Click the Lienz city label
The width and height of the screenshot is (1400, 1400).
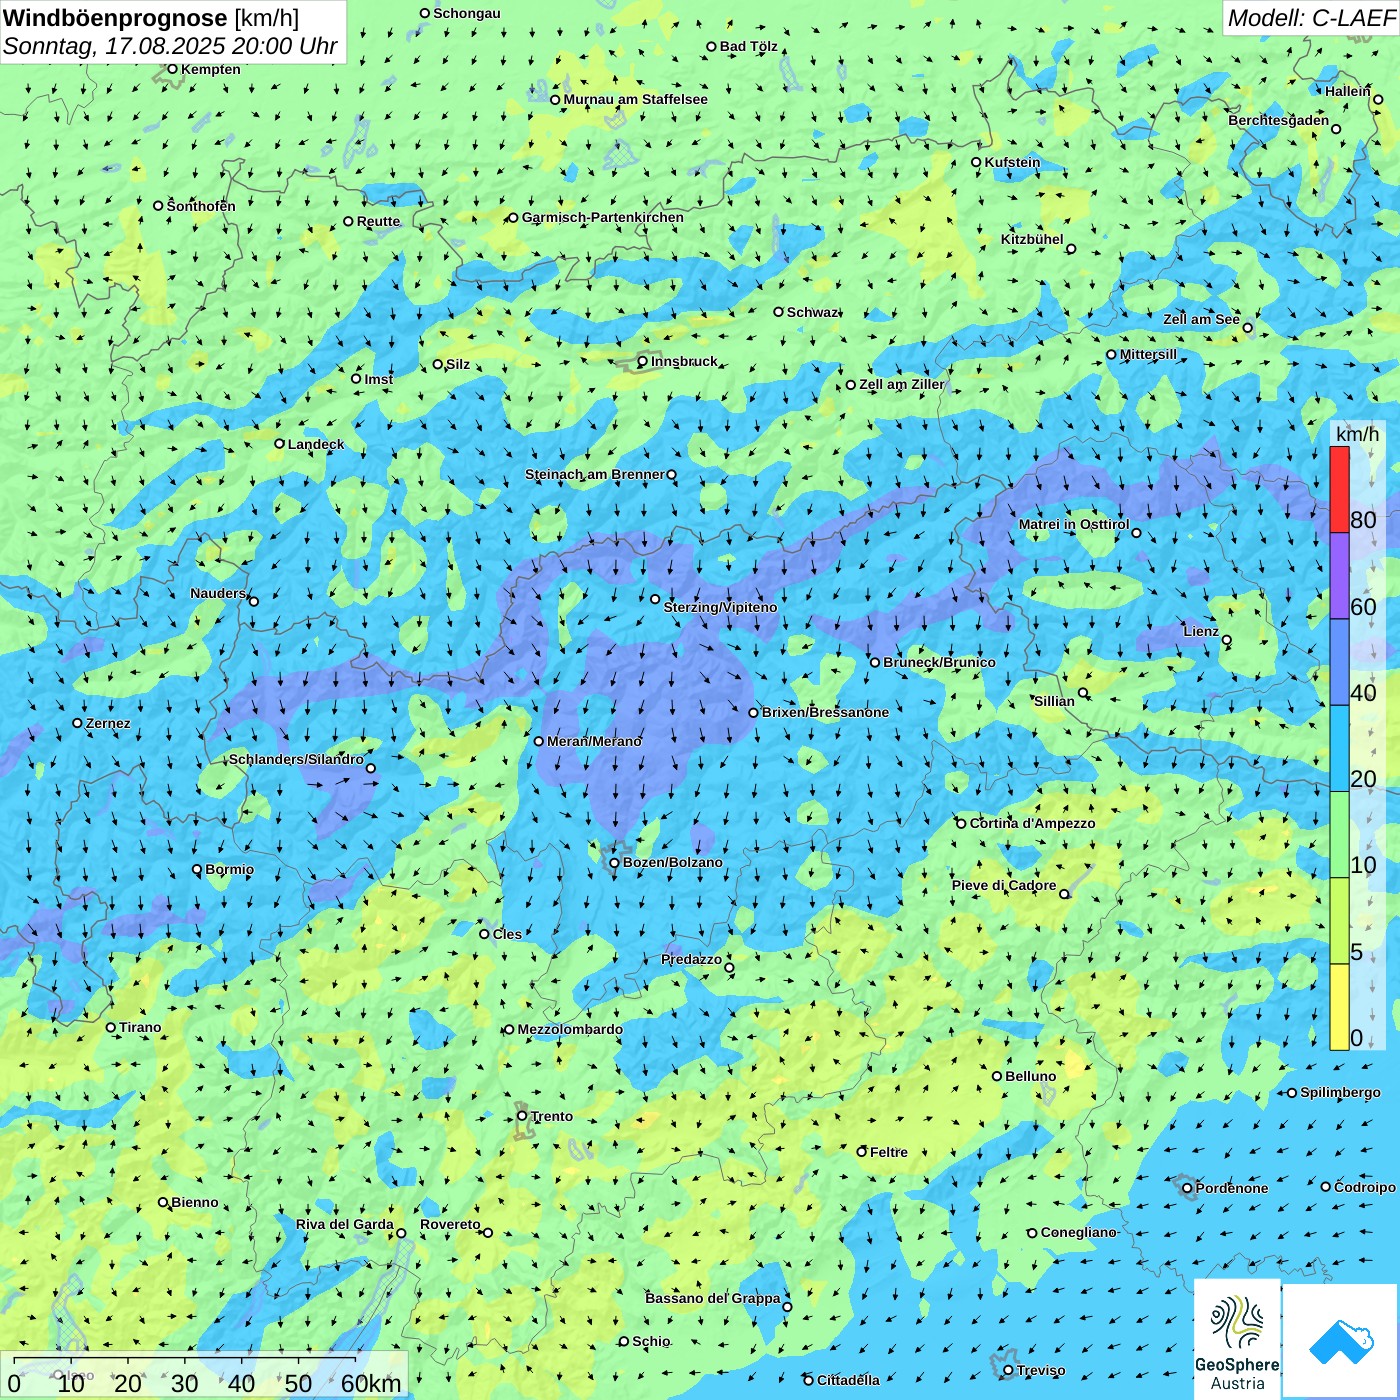click(1201, 631)
